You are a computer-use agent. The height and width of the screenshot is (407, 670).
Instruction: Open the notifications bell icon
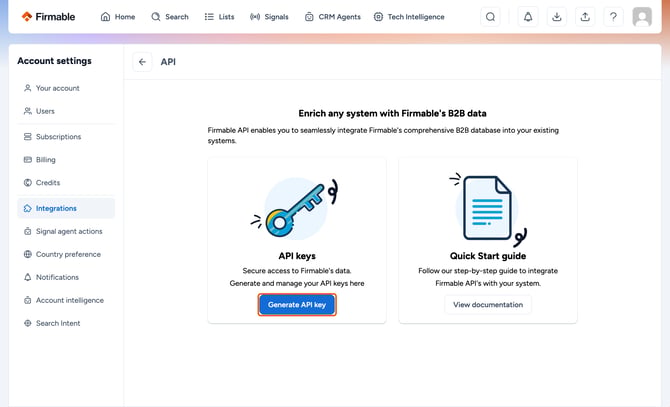(x=528, y=17)
